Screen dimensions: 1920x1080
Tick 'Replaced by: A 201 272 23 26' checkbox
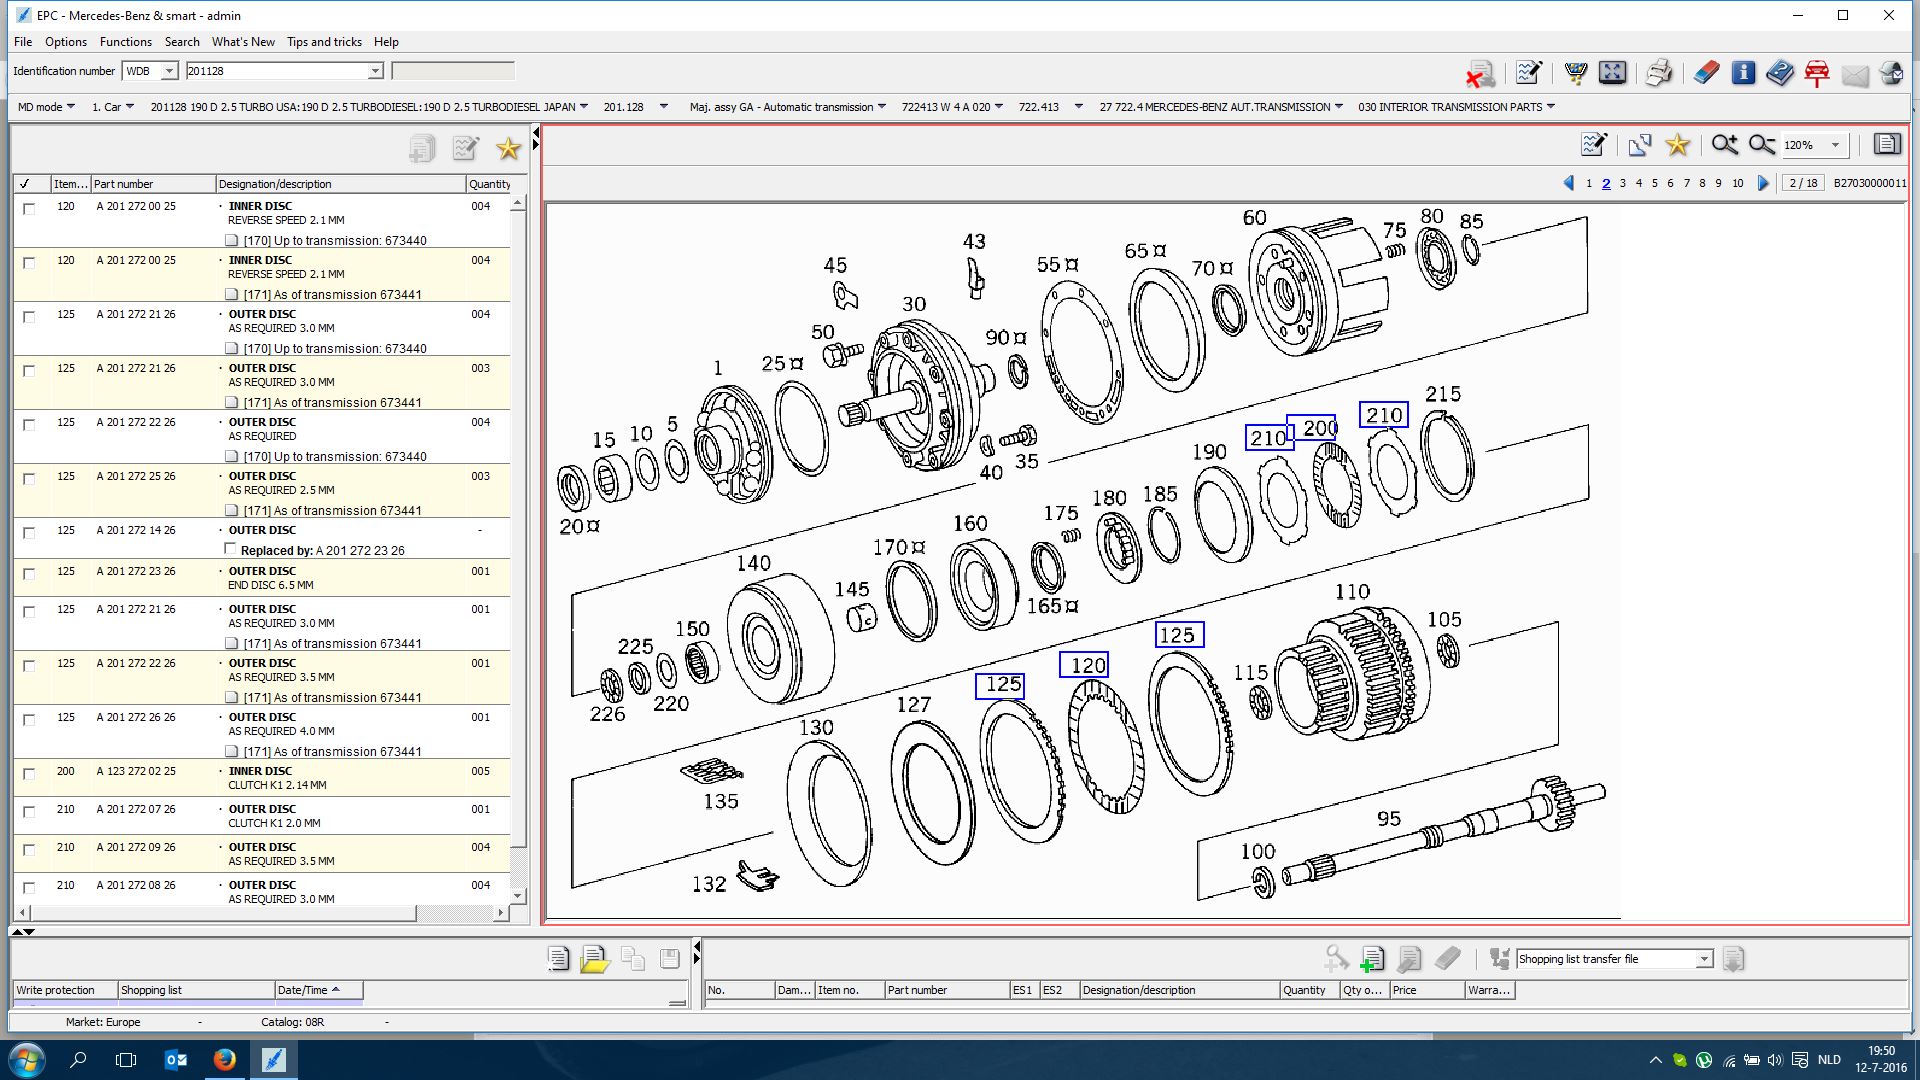230,549
